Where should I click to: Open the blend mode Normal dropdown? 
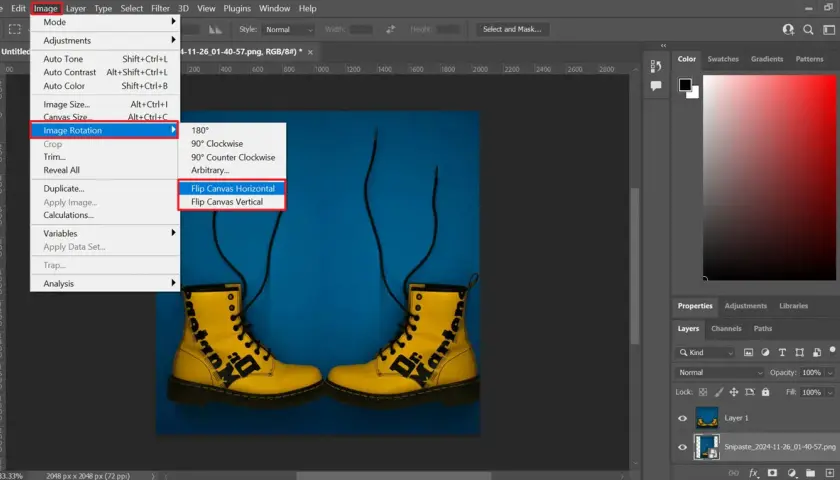click(719, 372)
